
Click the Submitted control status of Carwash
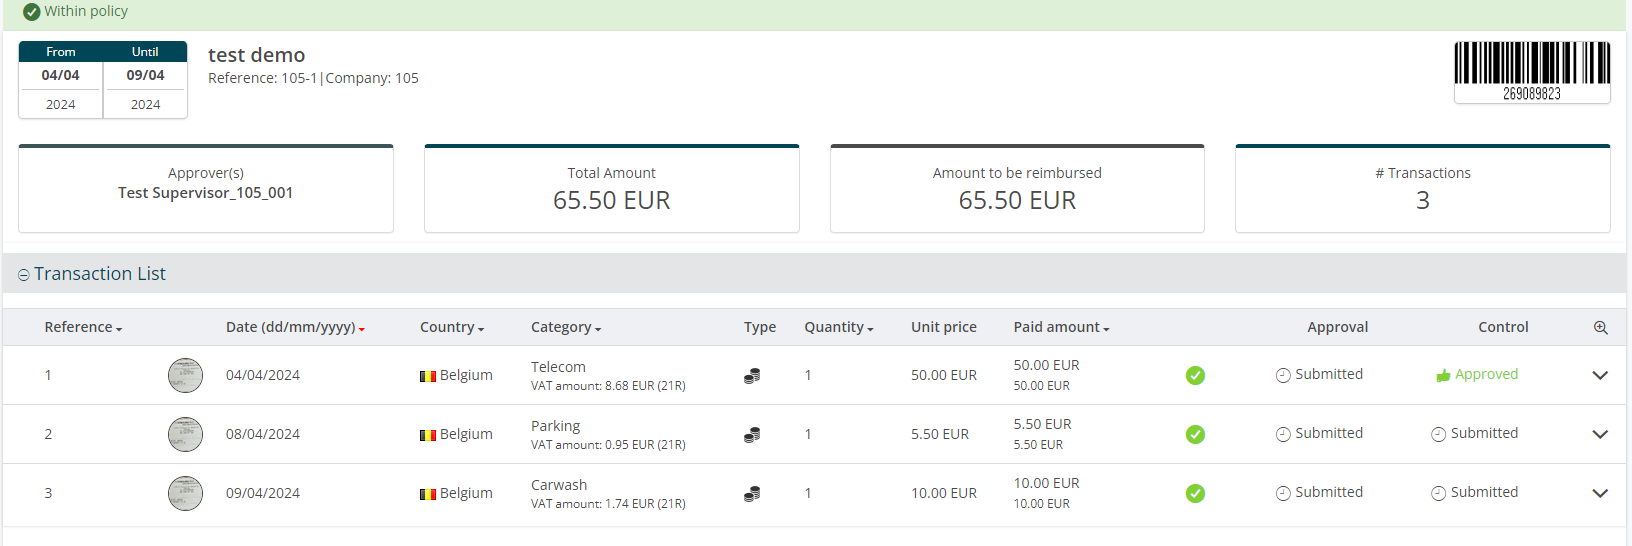coord(1475,492)
